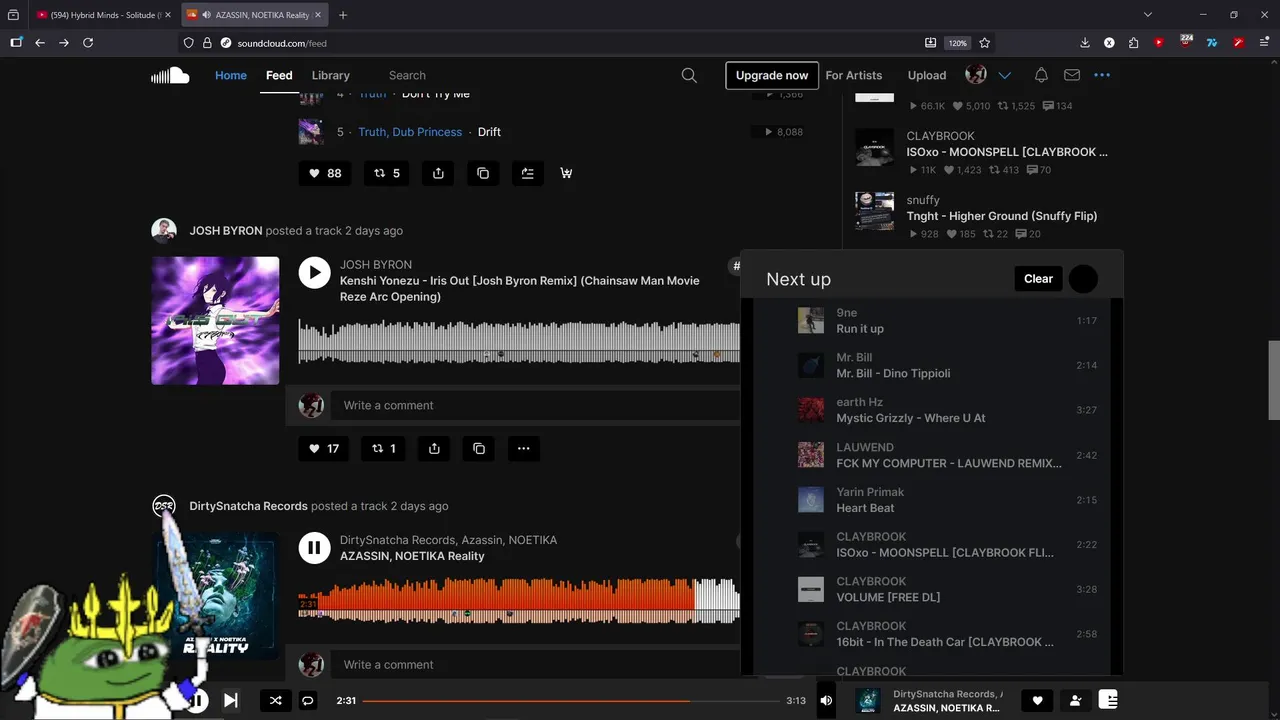The image size is (1280, 720).
Task: Copy link of the Truth playlist
Action: (483, 173)
